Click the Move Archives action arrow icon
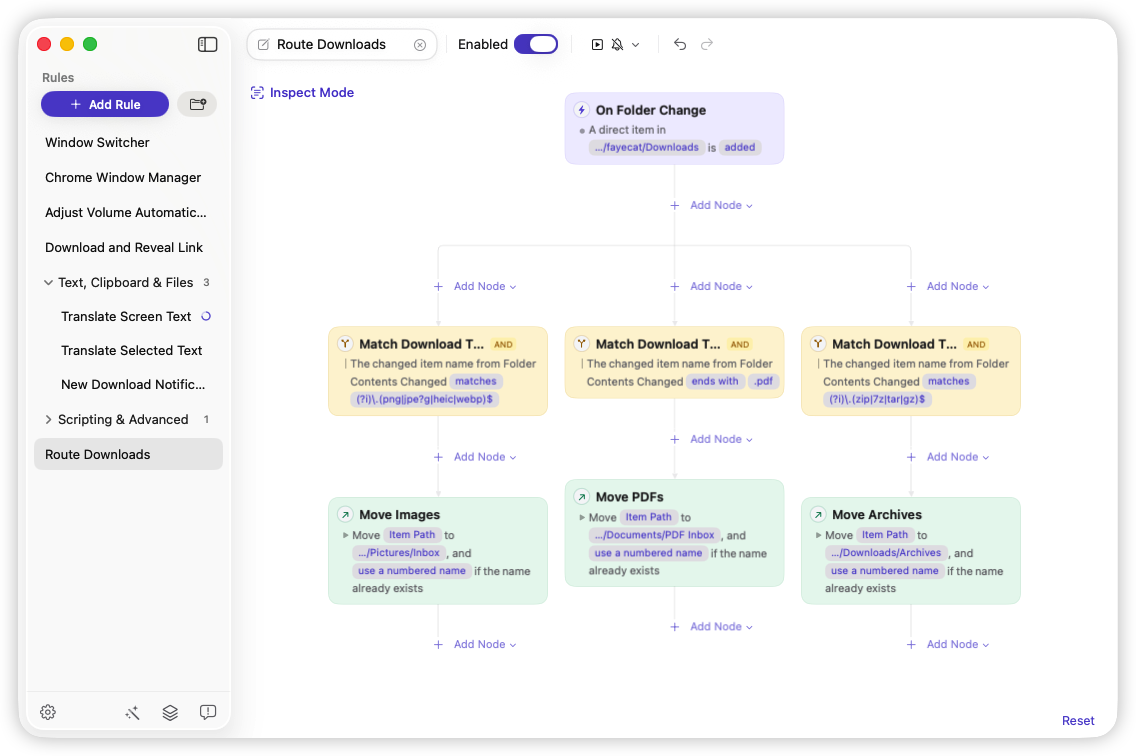Viewport: 1136px width, 756px height. coord(818,515)
